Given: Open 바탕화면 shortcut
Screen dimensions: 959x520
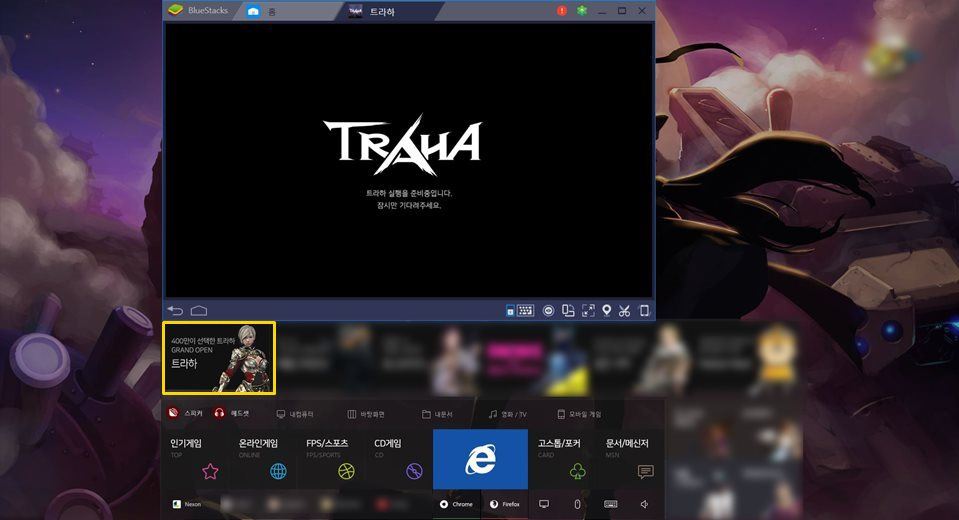Looking at the screenshot, I should [366, 414].
